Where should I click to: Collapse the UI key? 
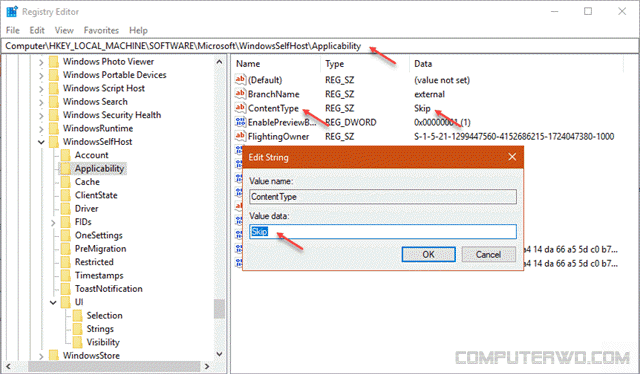(x=53, y=303)
